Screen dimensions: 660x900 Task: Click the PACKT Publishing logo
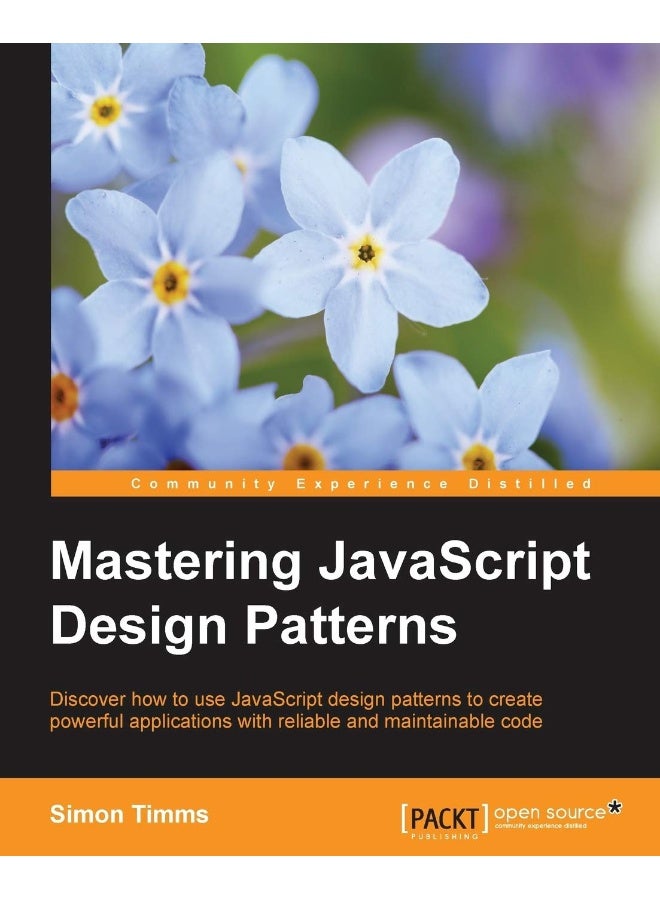click(445, 821)
